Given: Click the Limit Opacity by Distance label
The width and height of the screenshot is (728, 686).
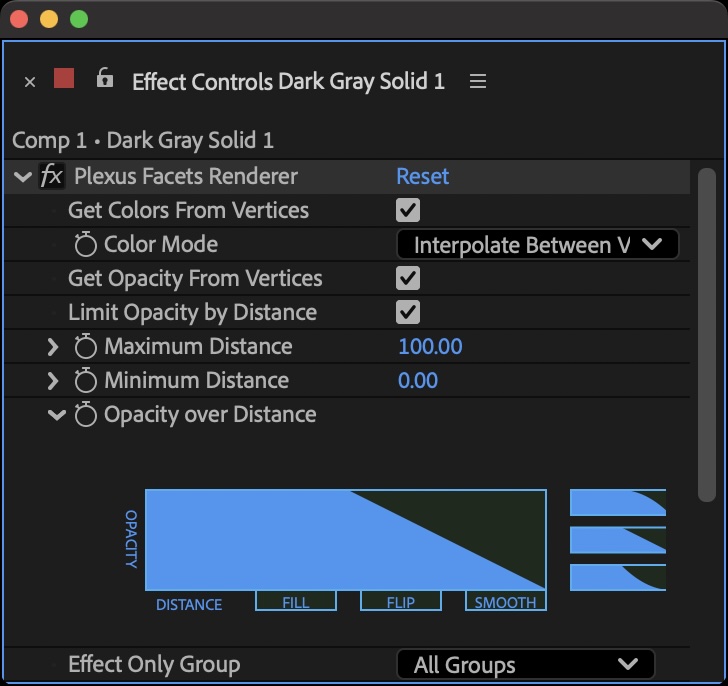Looking at the screenshot, I should point(193,312).
